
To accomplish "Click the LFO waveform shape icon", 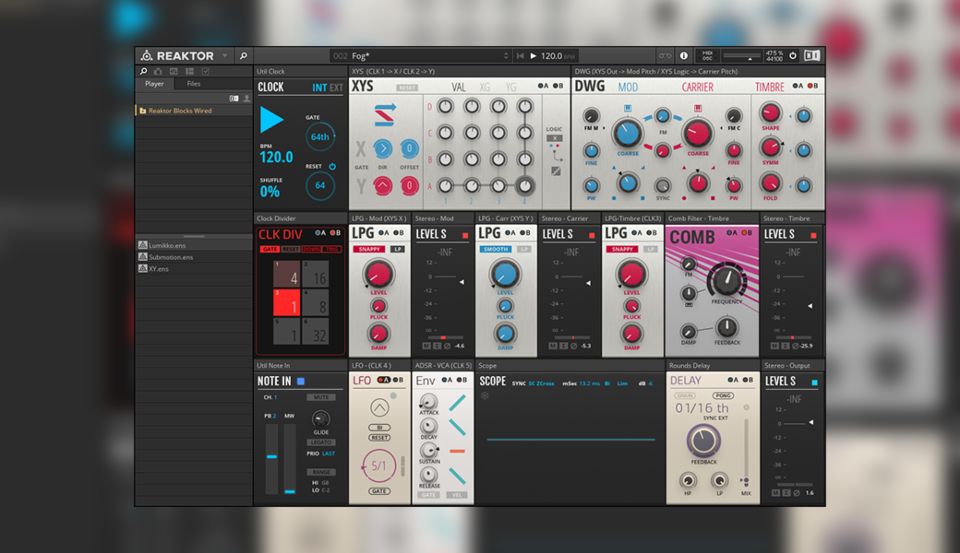I will pos(379,408).
